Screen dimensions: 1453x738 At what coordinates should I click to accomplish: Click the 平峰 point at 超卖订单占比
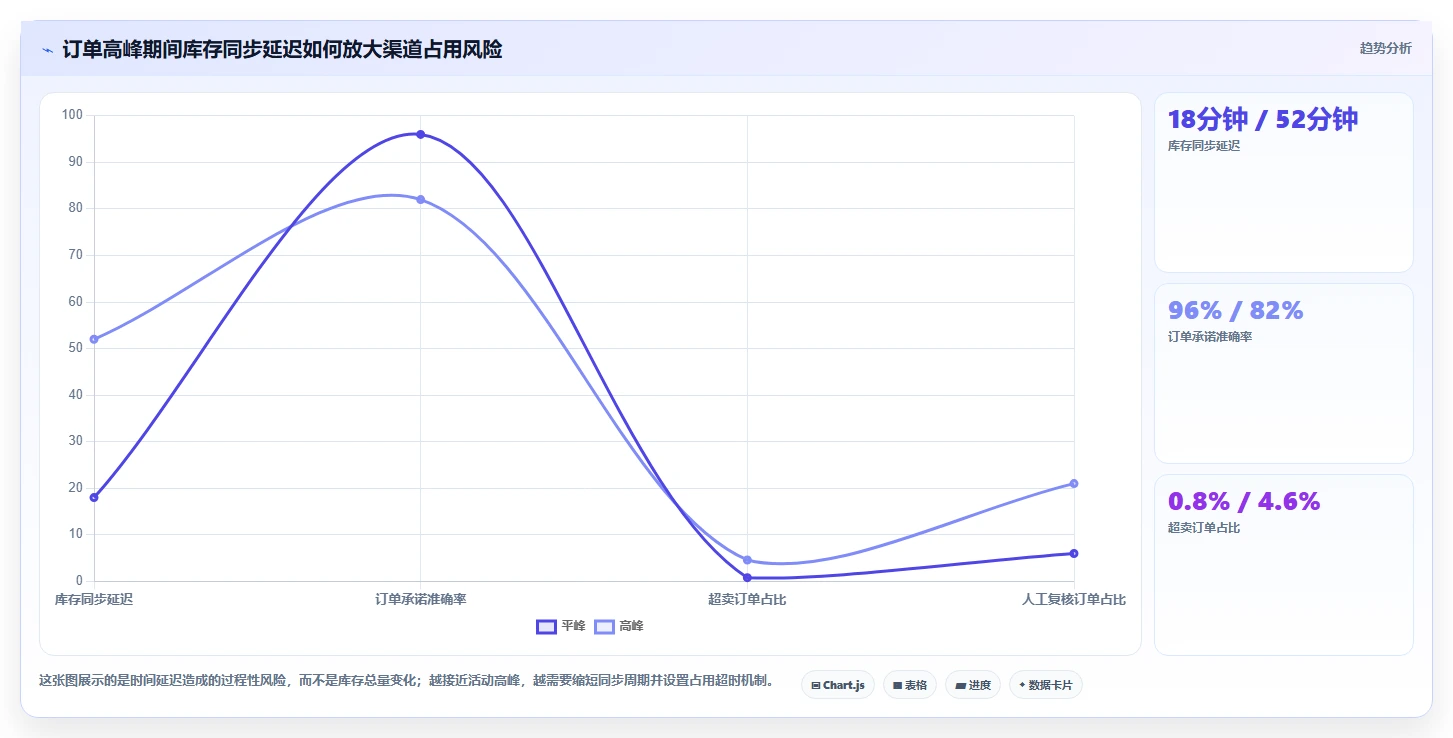click(x=747, y=577)
